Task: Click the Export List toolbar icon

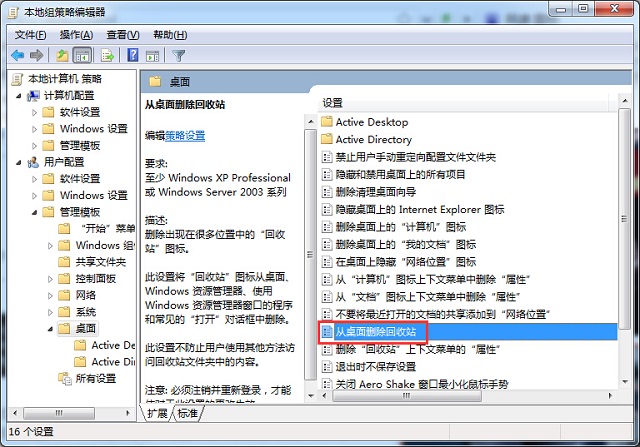Action: (108, 56)
